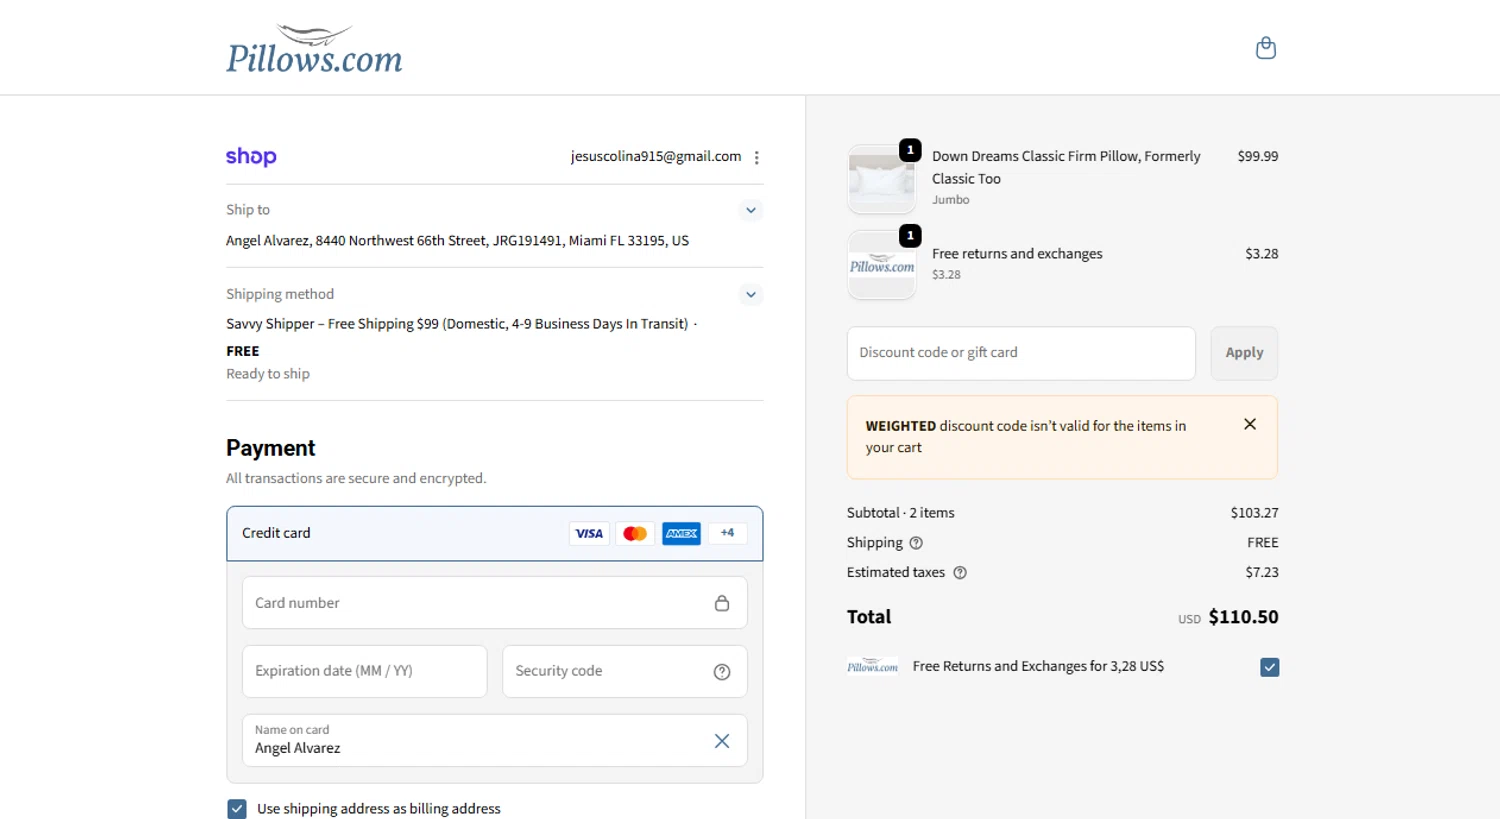Open account options three-dot menu

tap(757, 157)
